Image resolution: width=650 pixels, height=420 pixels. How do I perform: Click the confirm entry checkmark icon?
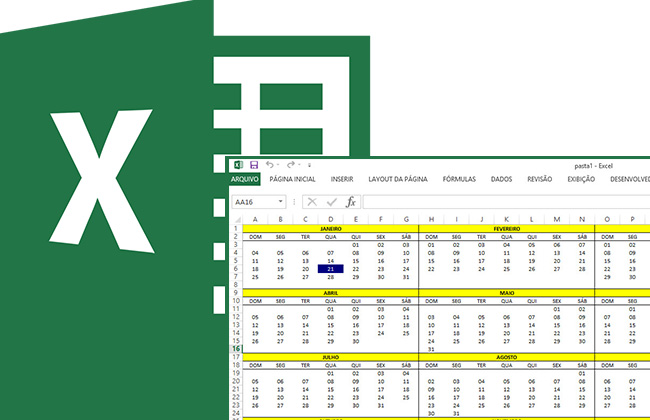[x=332, y=202]
